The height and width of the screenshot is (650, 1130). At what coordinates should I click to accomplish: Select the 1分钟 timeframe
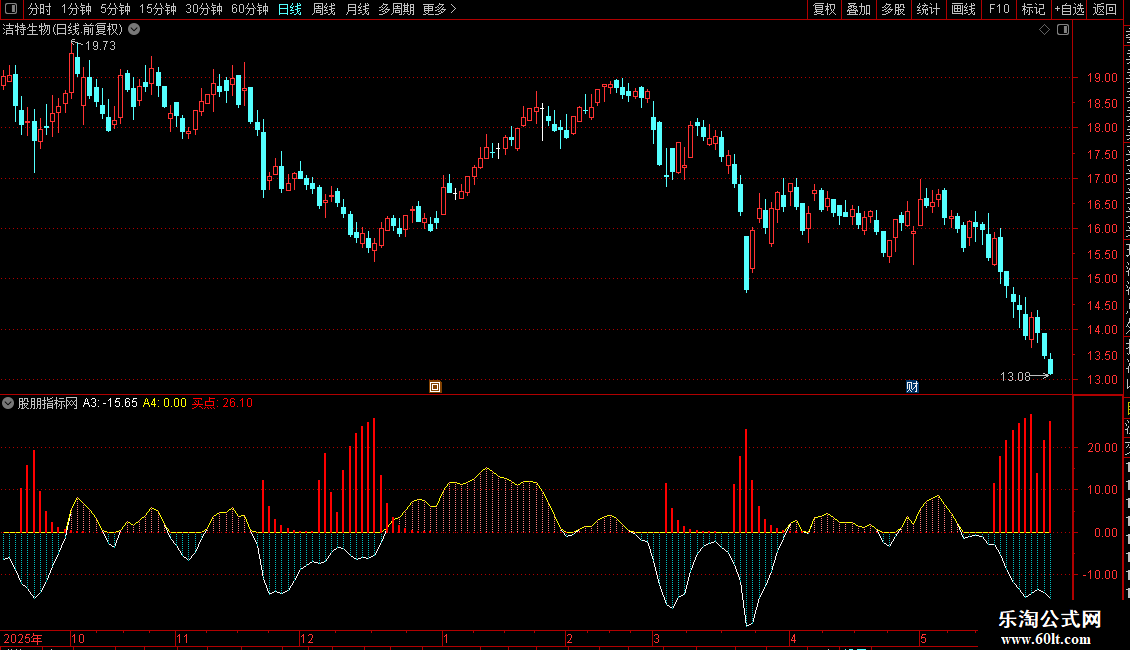tap(76, 9)
